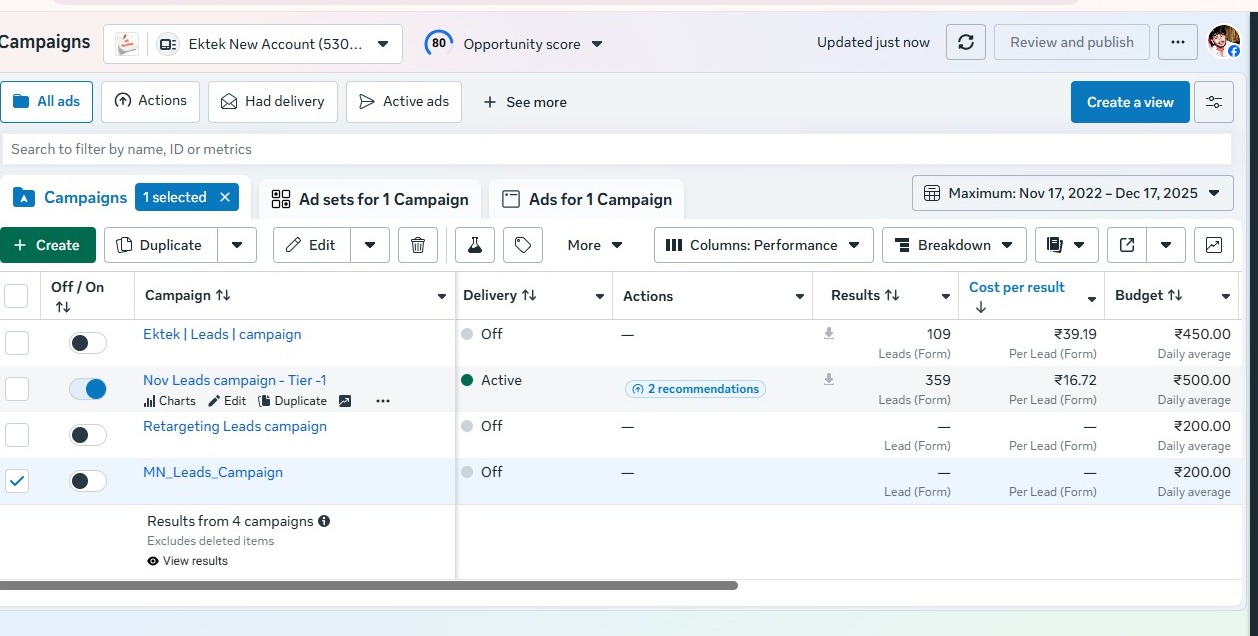The width and height of the screenshot is (1258, 636).
Task: Open the Retargeting Leads campaign link
Action: coord(235,426)
